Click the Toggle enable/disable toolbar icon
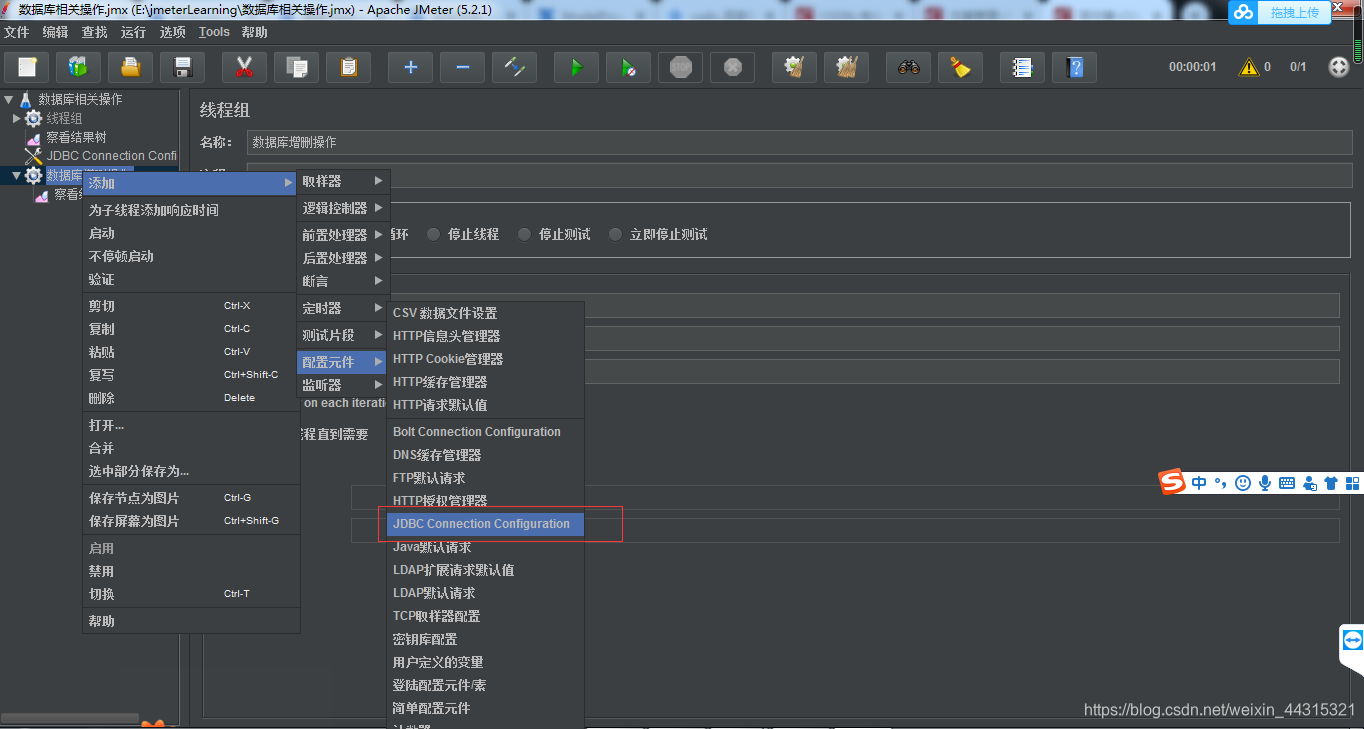This screenshot has width=1364, height=729. [x=514, y=67]
